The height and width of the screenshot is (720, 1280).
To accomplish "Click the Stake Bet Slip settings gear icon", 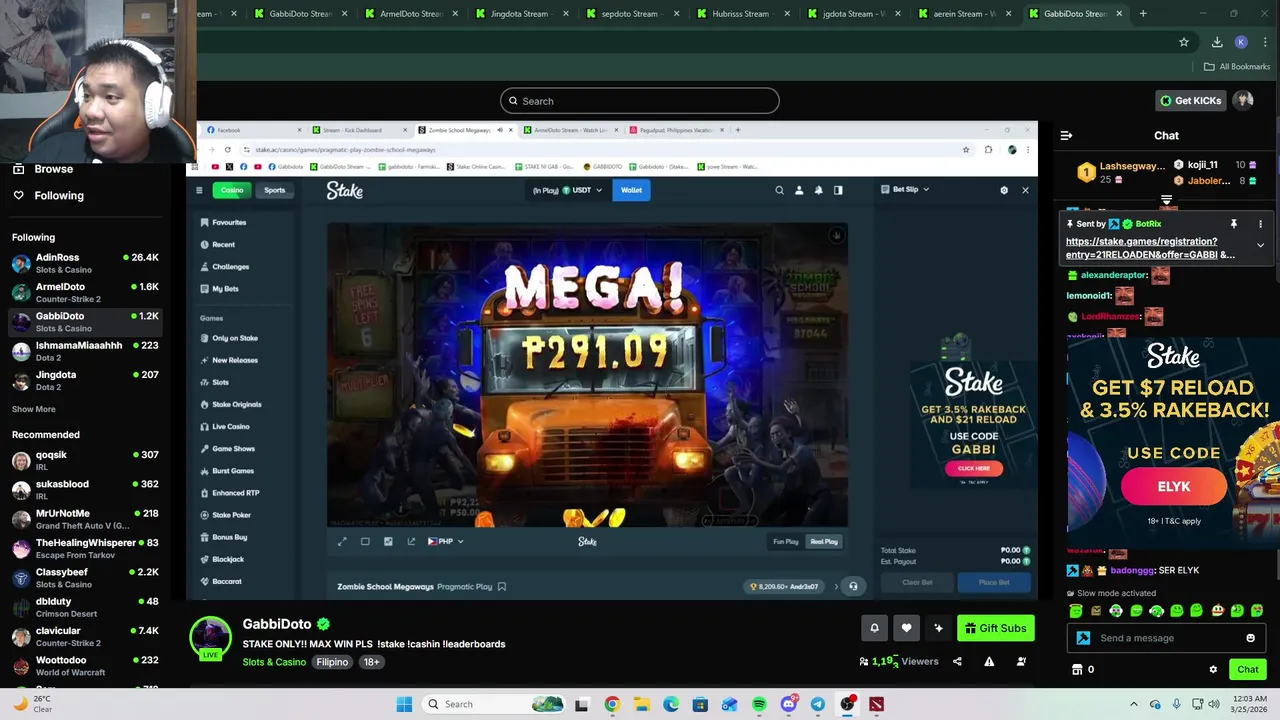I will point(1004,190).
